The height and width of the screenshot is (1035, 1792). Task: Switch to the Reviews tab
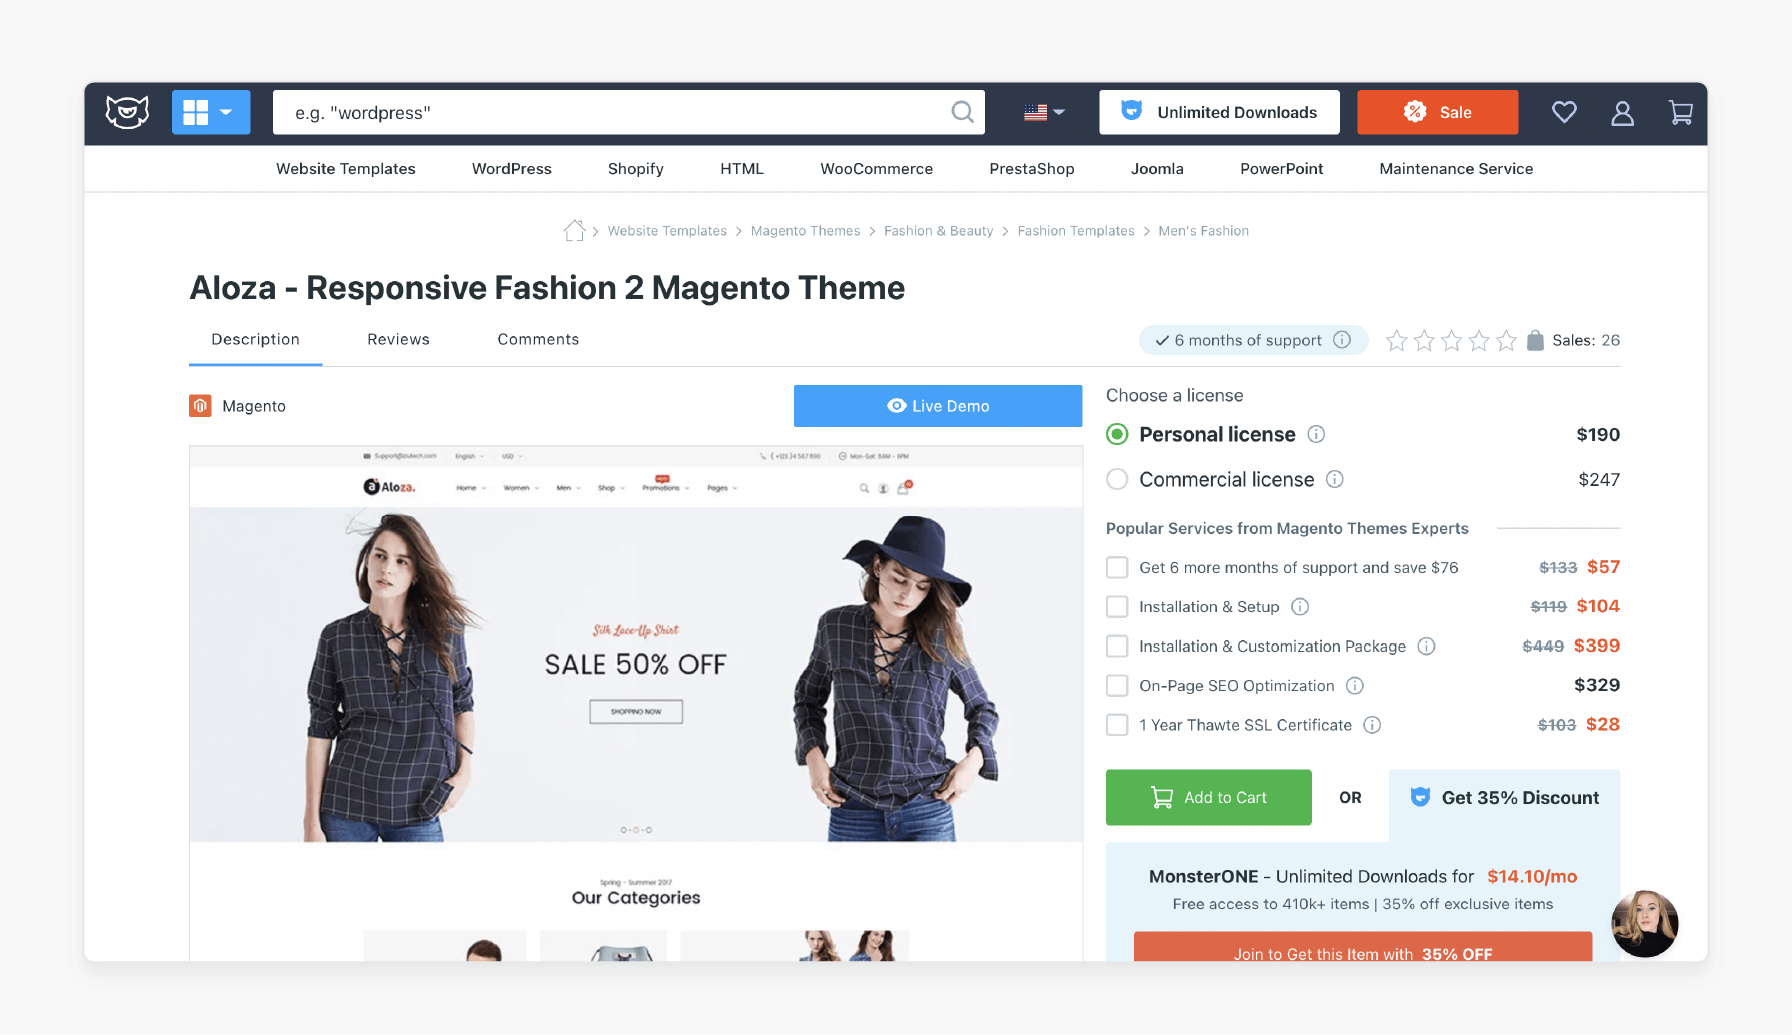pos(398,340)
